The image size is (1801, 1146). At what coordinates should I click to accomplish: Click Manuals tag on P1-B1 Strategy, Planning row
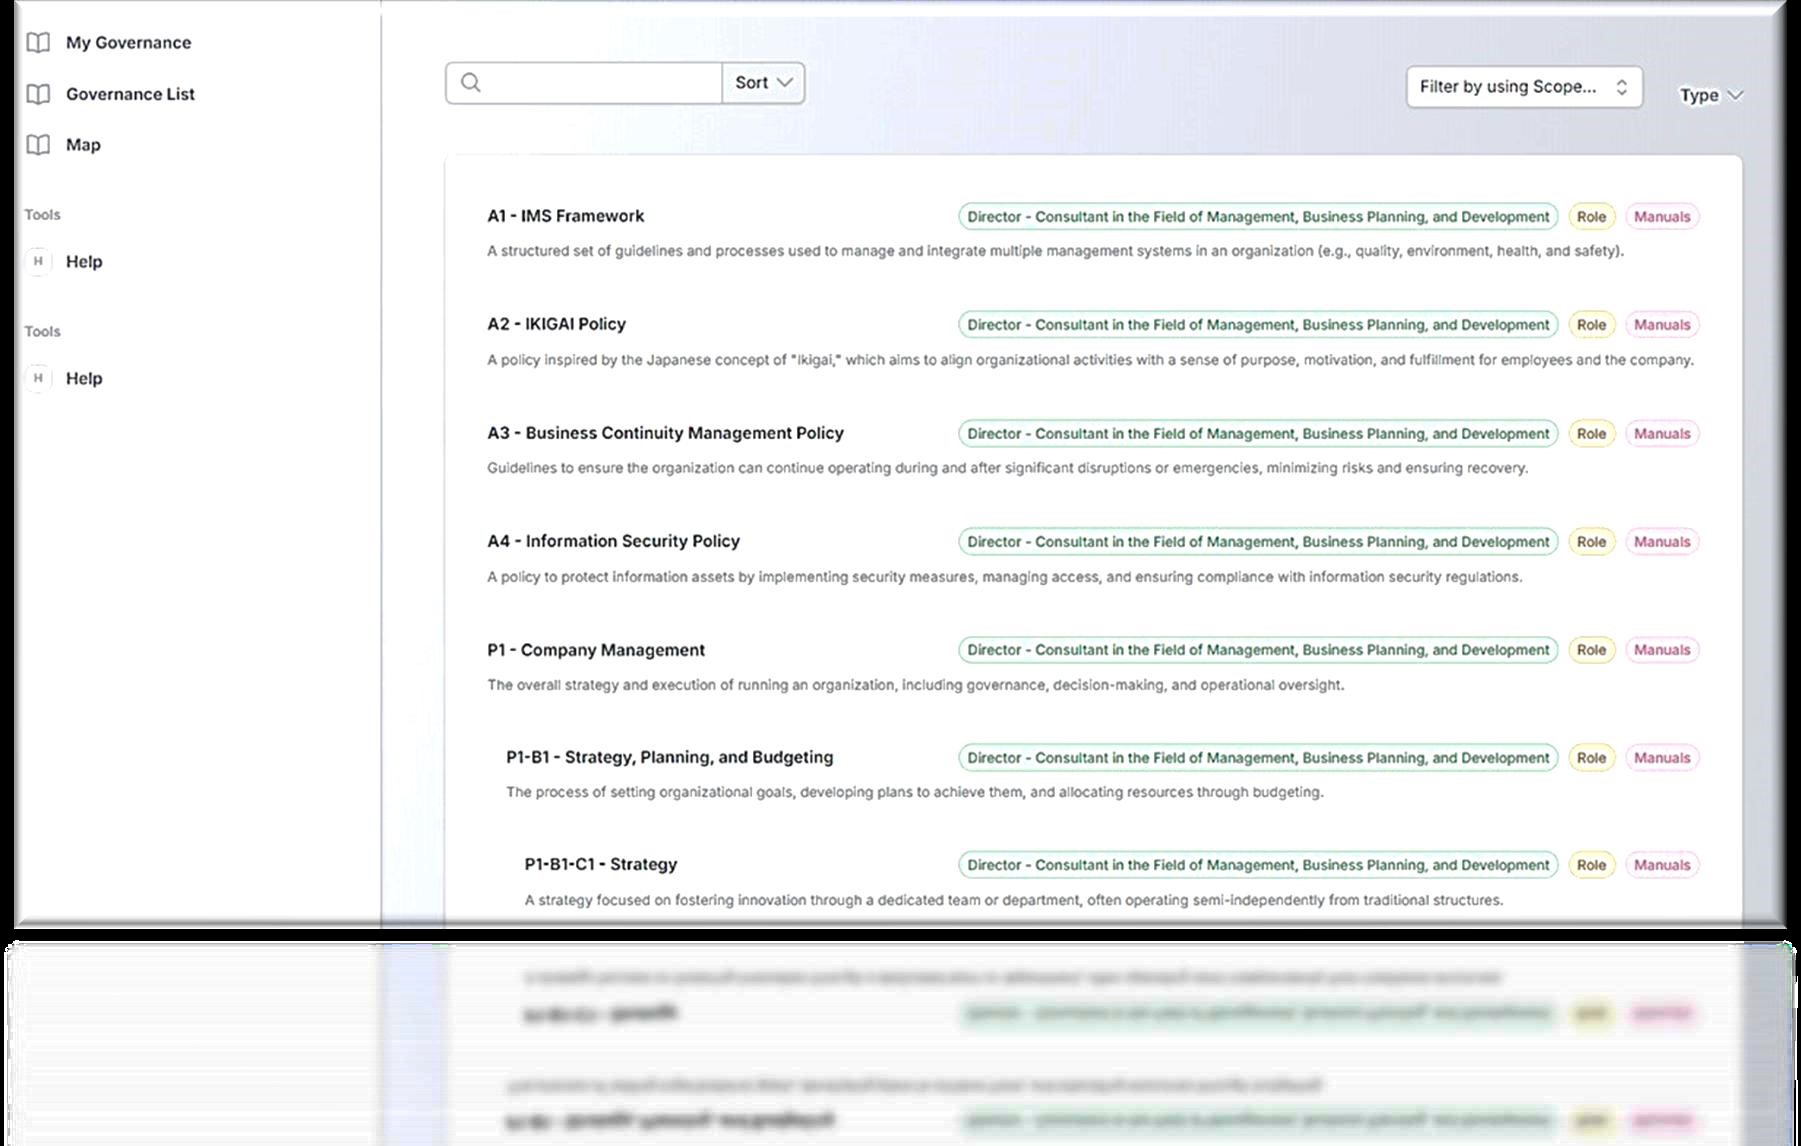(1662, 758)
